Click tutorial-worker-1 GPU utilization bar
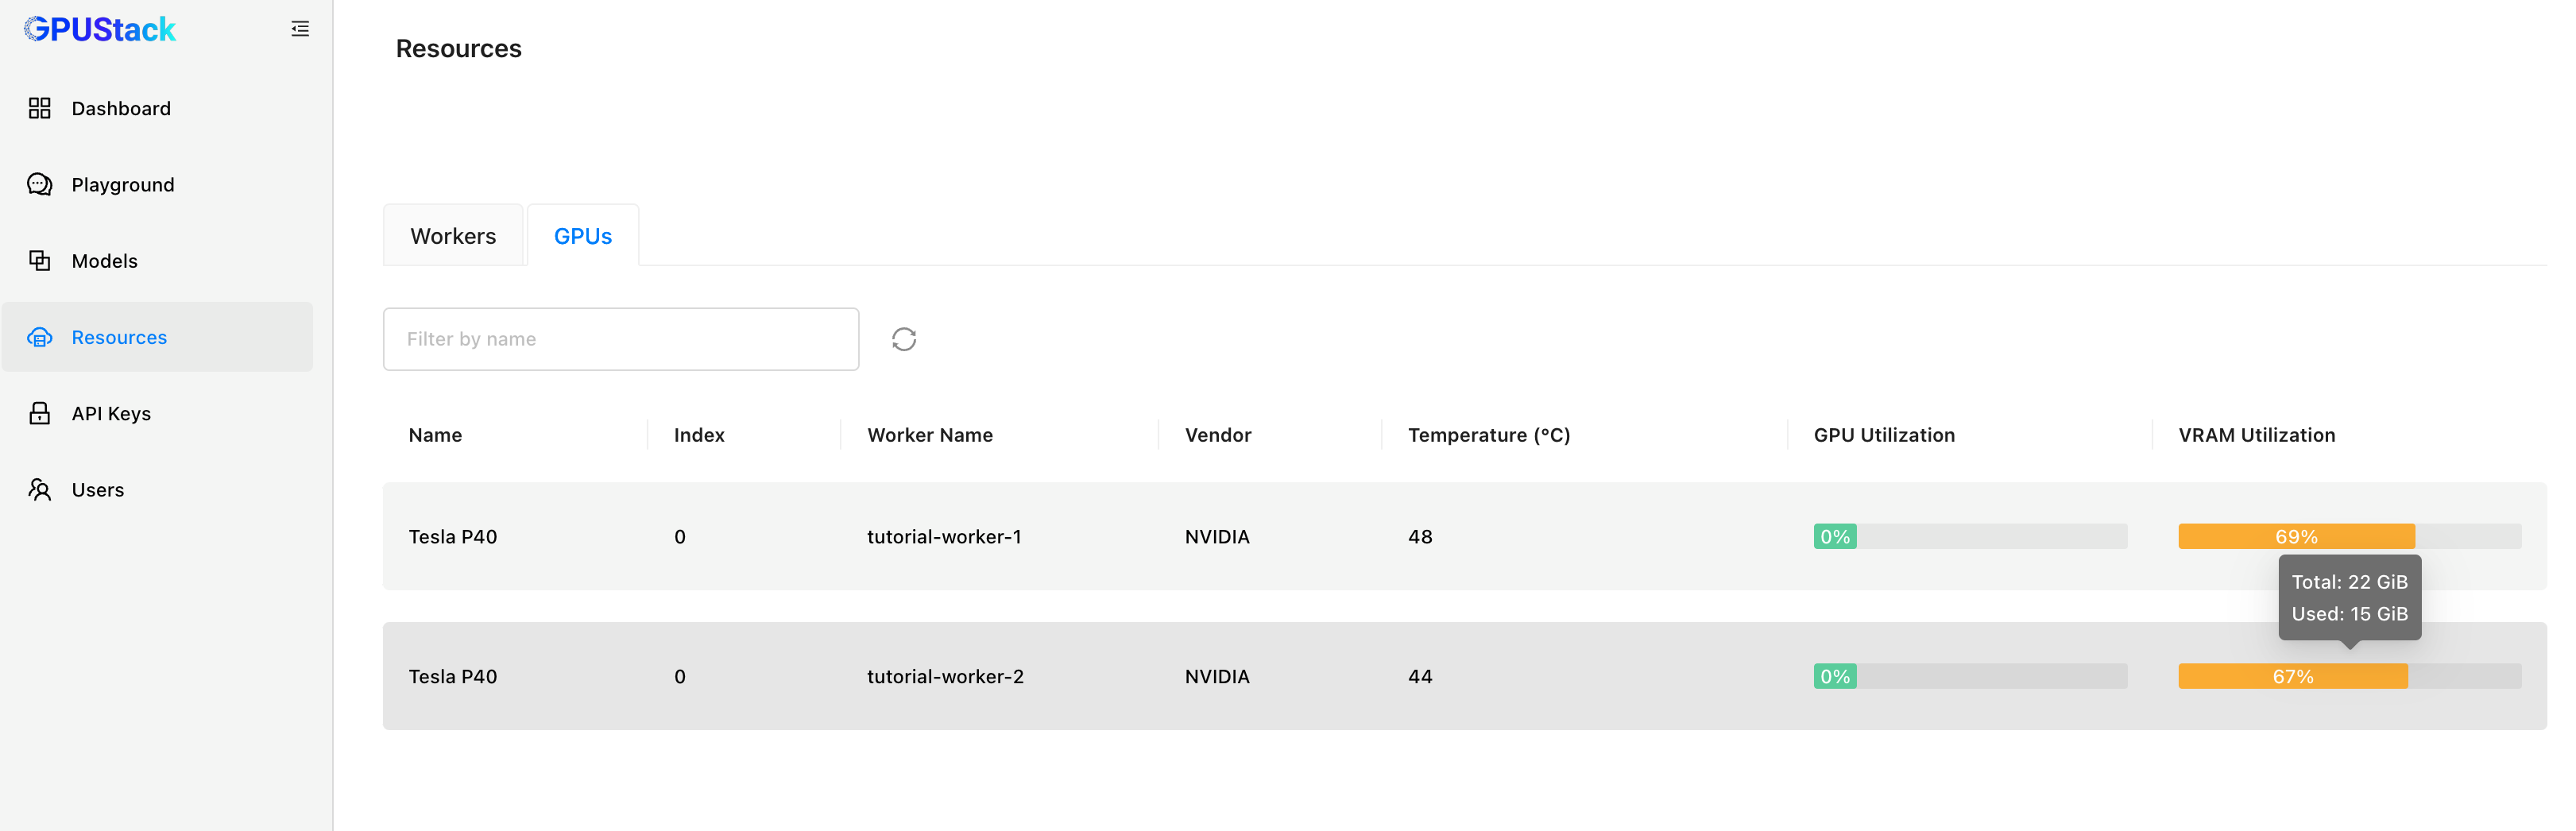Image resolution: width=2576 pixels, height=831 pixels. 1970,536
